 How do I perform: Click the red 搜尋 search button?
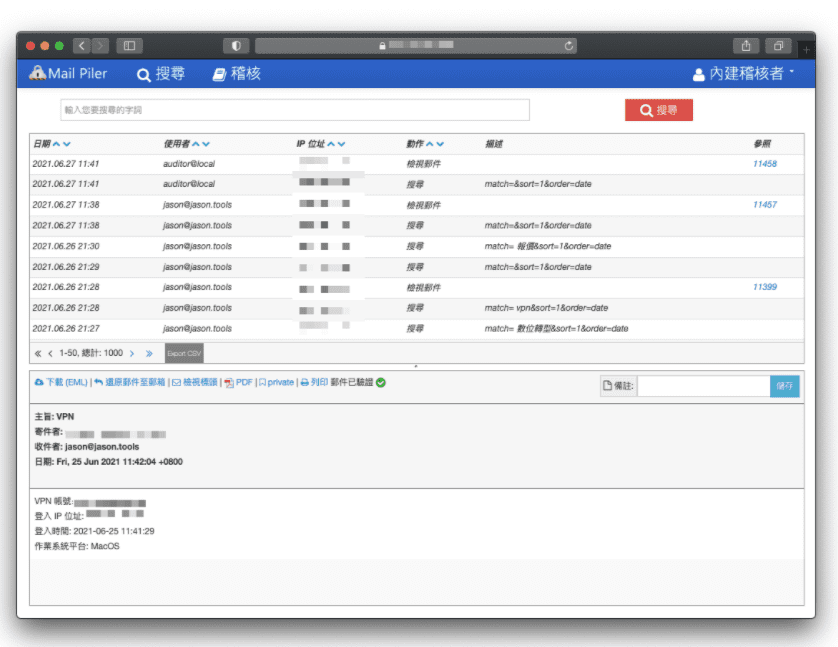click(x=658, y=110)
